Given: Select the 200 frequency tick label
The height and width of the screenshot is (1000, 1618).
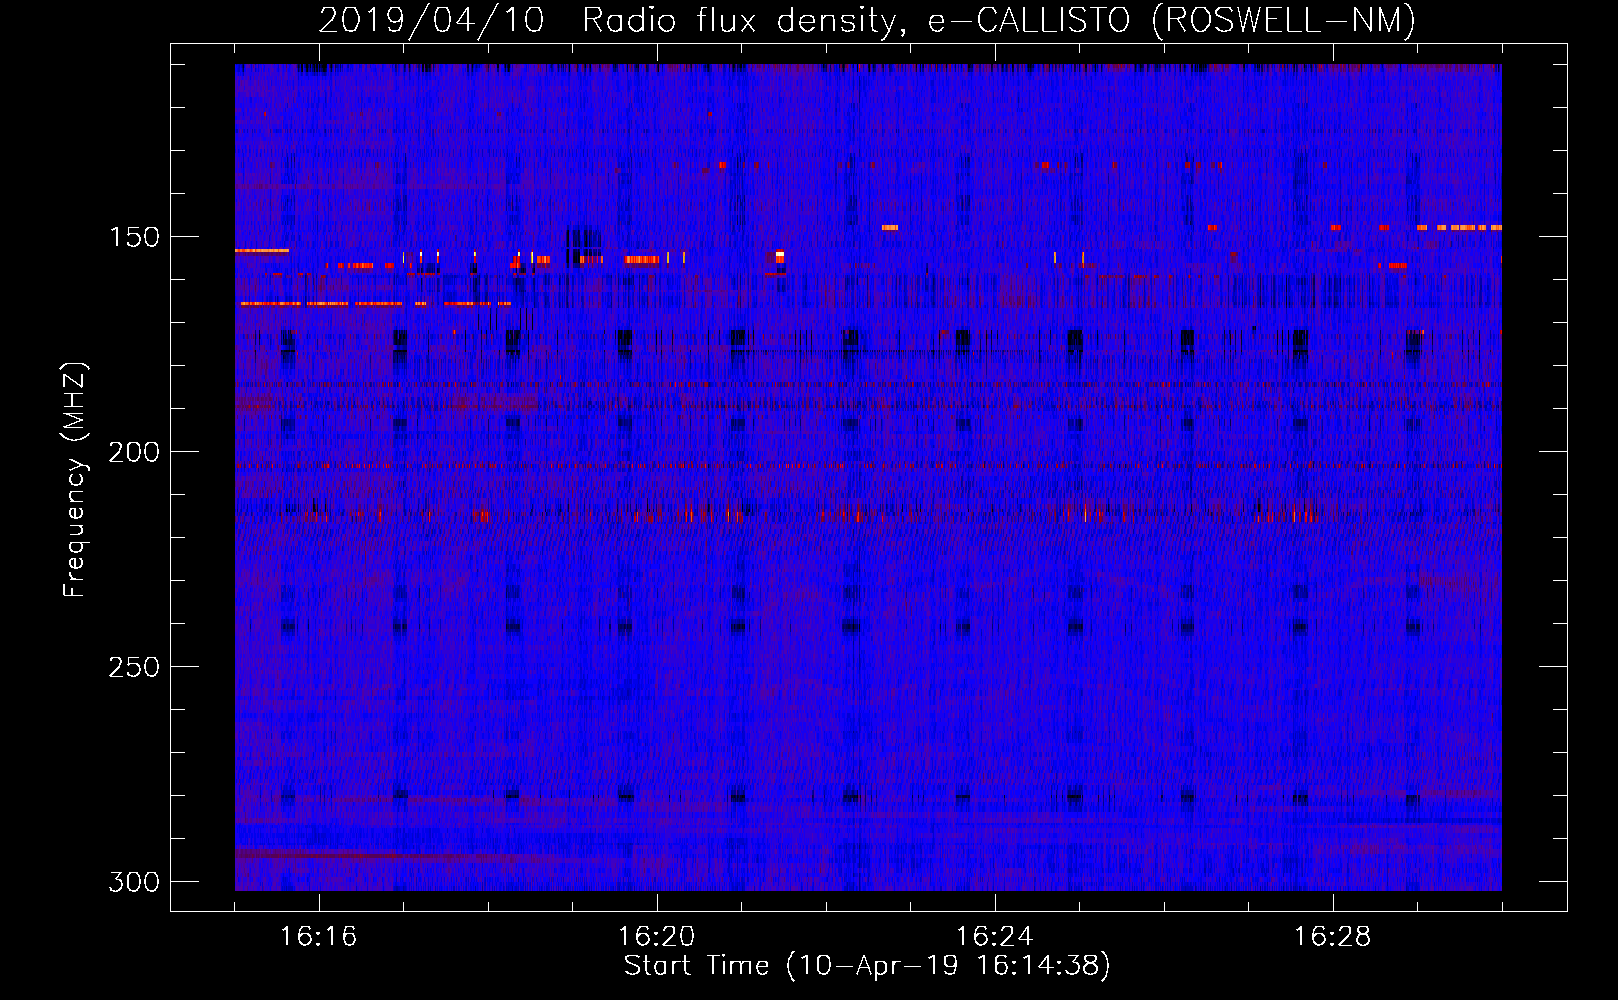Looking at the screenshot, I should point(134,452).
